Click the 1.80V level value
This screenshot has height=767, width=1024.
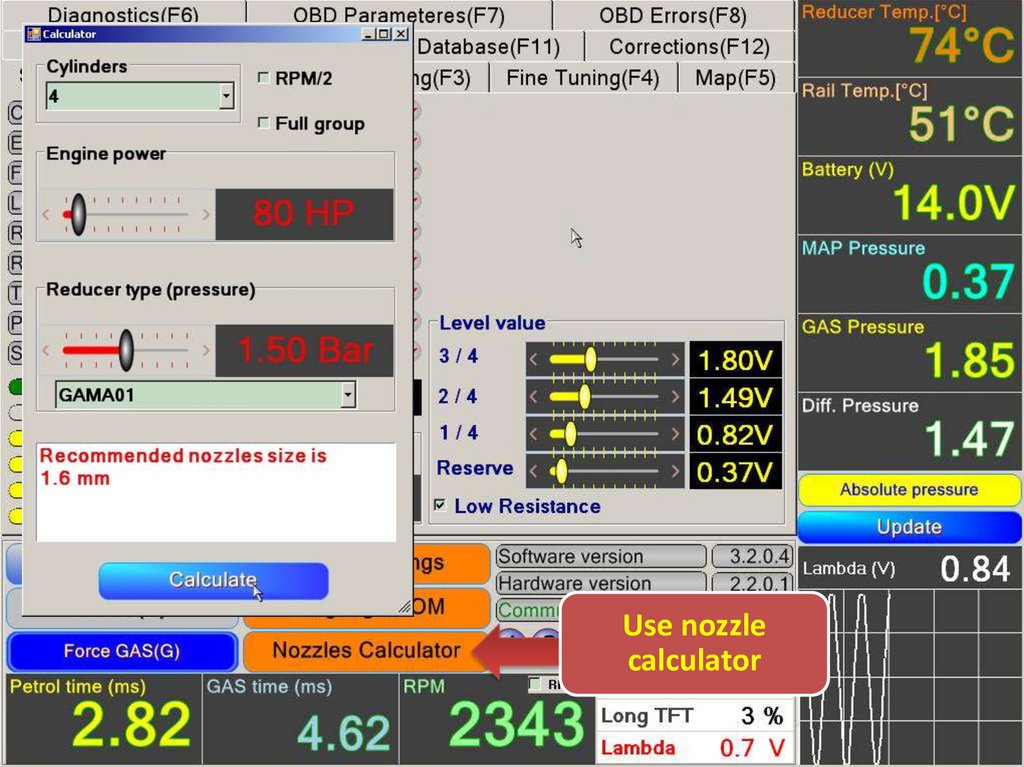coord(736,359)
